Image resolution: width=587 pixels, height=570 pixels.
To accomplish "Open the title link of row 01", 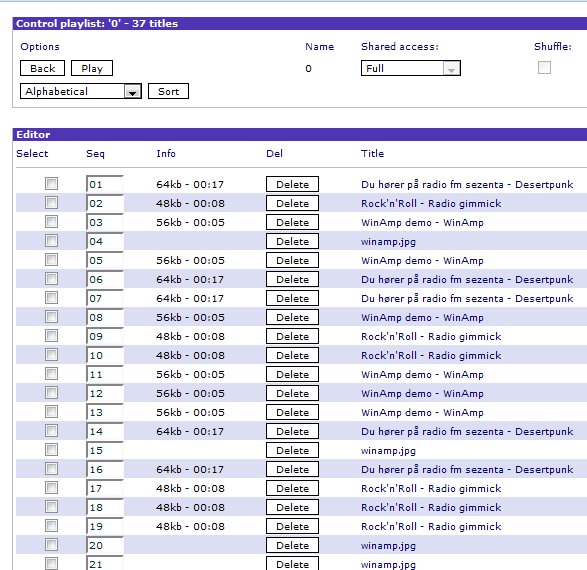I will pyautogui.click(x=467, y=185).
